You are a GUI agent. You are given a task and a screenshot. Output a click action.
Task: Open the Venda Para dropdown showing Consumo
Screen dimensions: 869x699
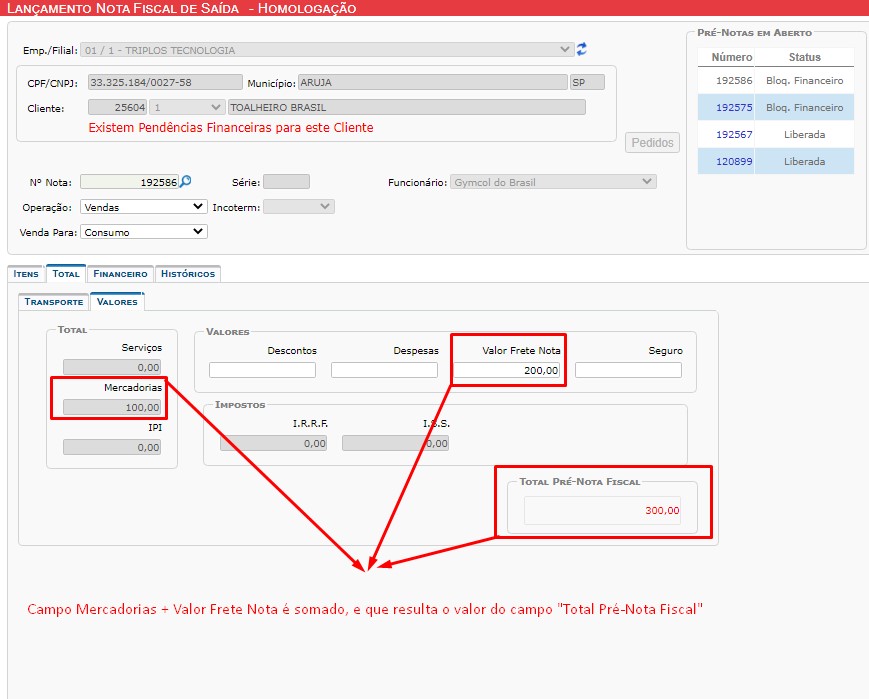[x=144, y=232]
